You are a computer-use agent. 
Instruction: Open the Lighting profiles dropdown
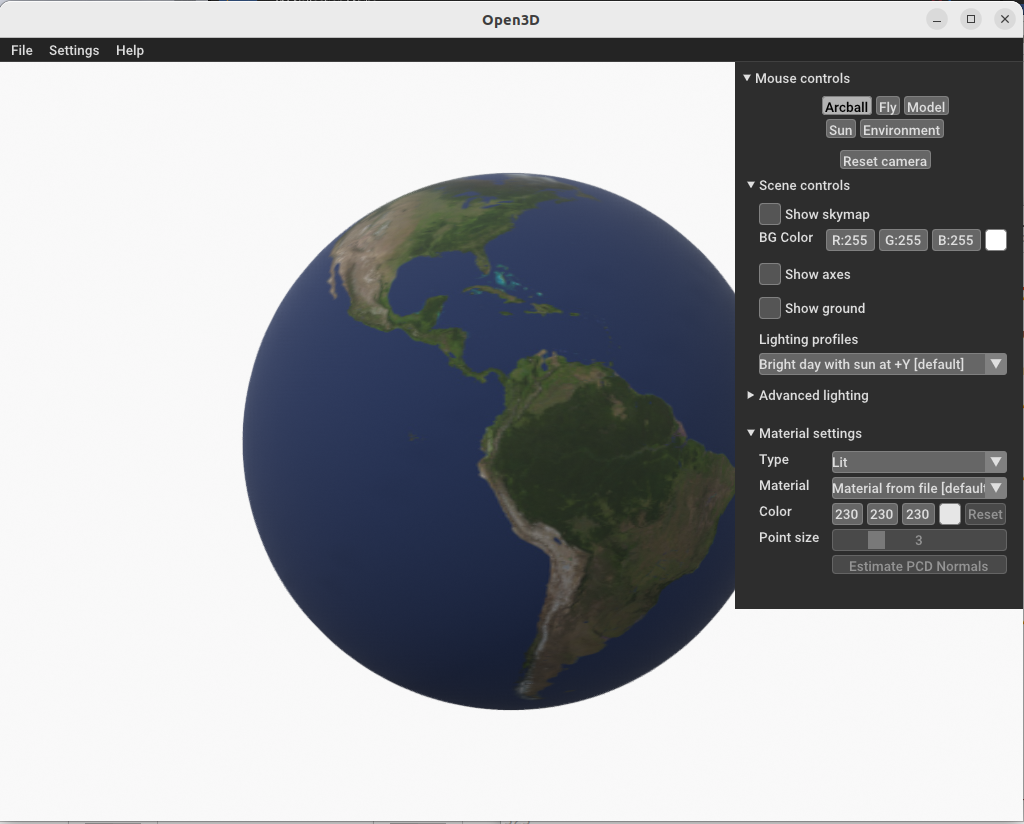[x=882, y=364]
